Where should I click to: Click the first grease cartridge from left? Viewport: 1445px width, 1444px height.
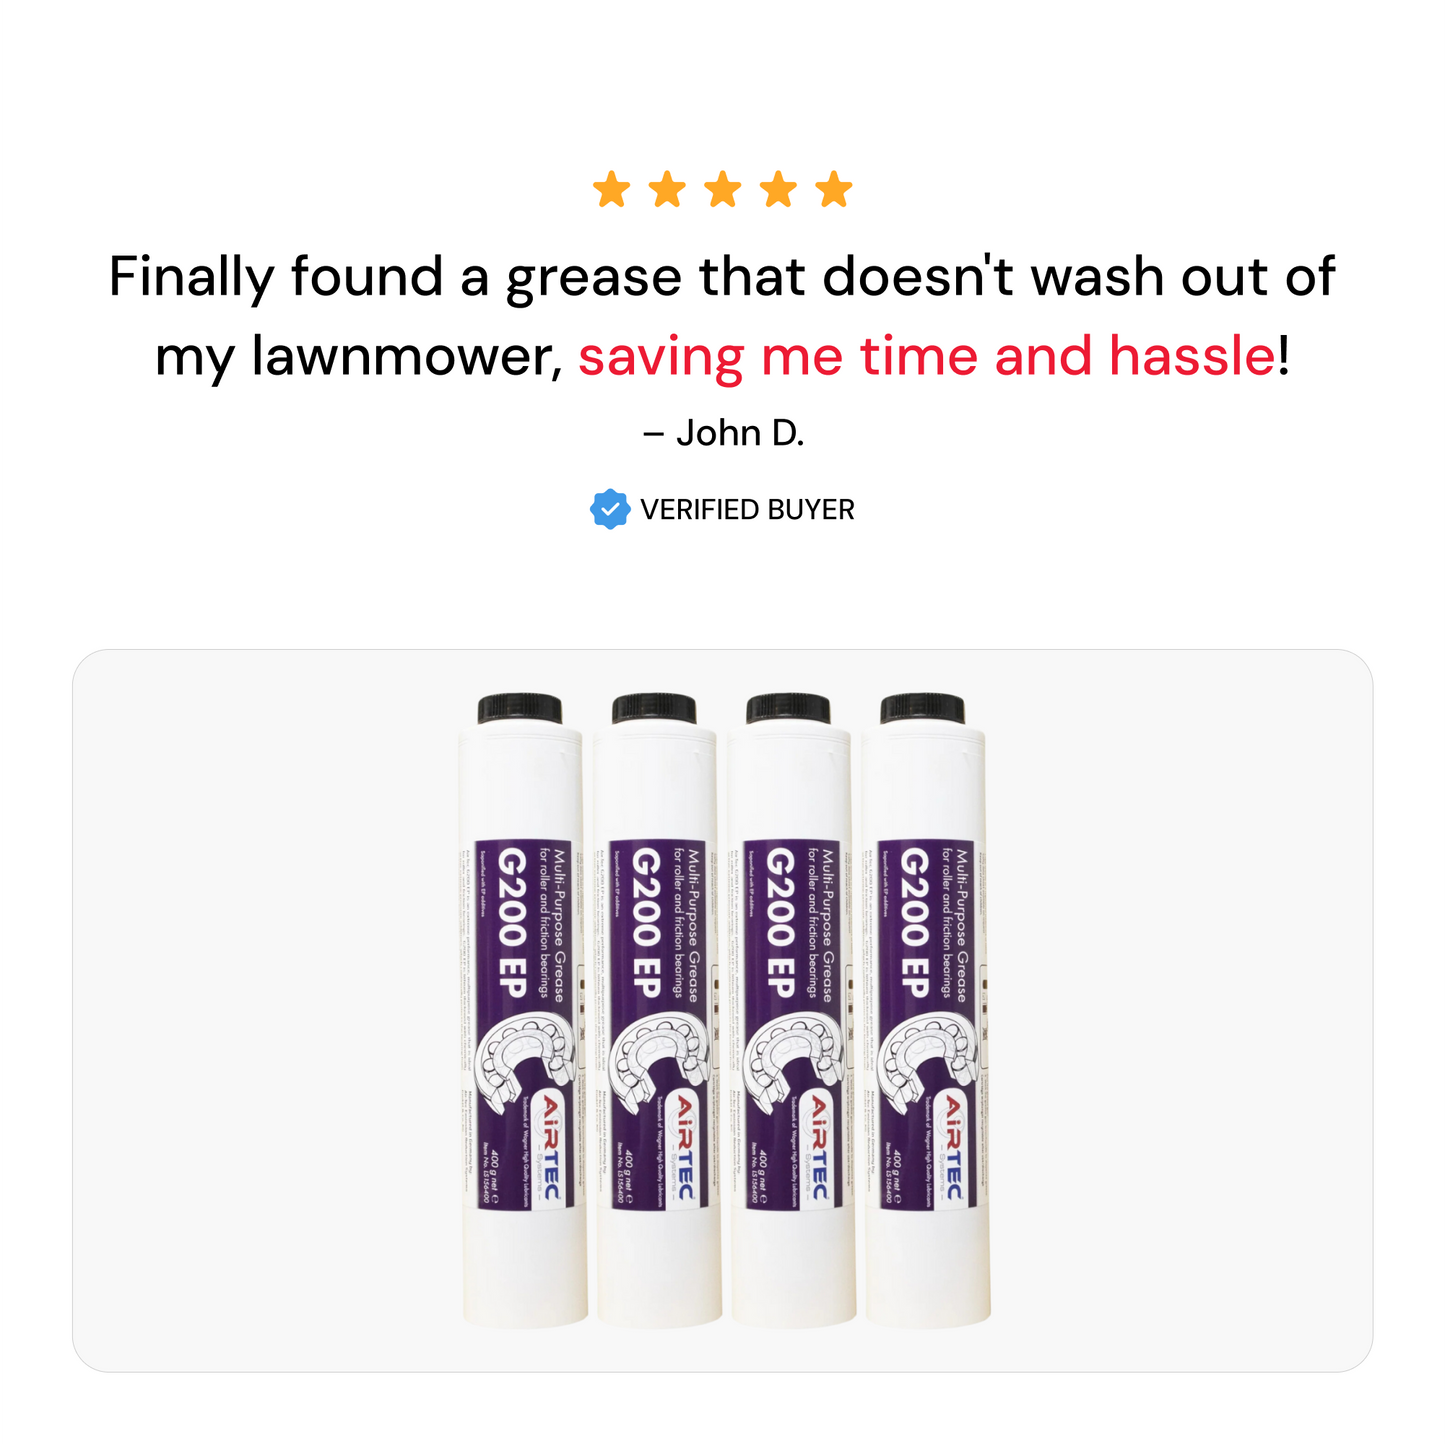[x=521, y=1010]
